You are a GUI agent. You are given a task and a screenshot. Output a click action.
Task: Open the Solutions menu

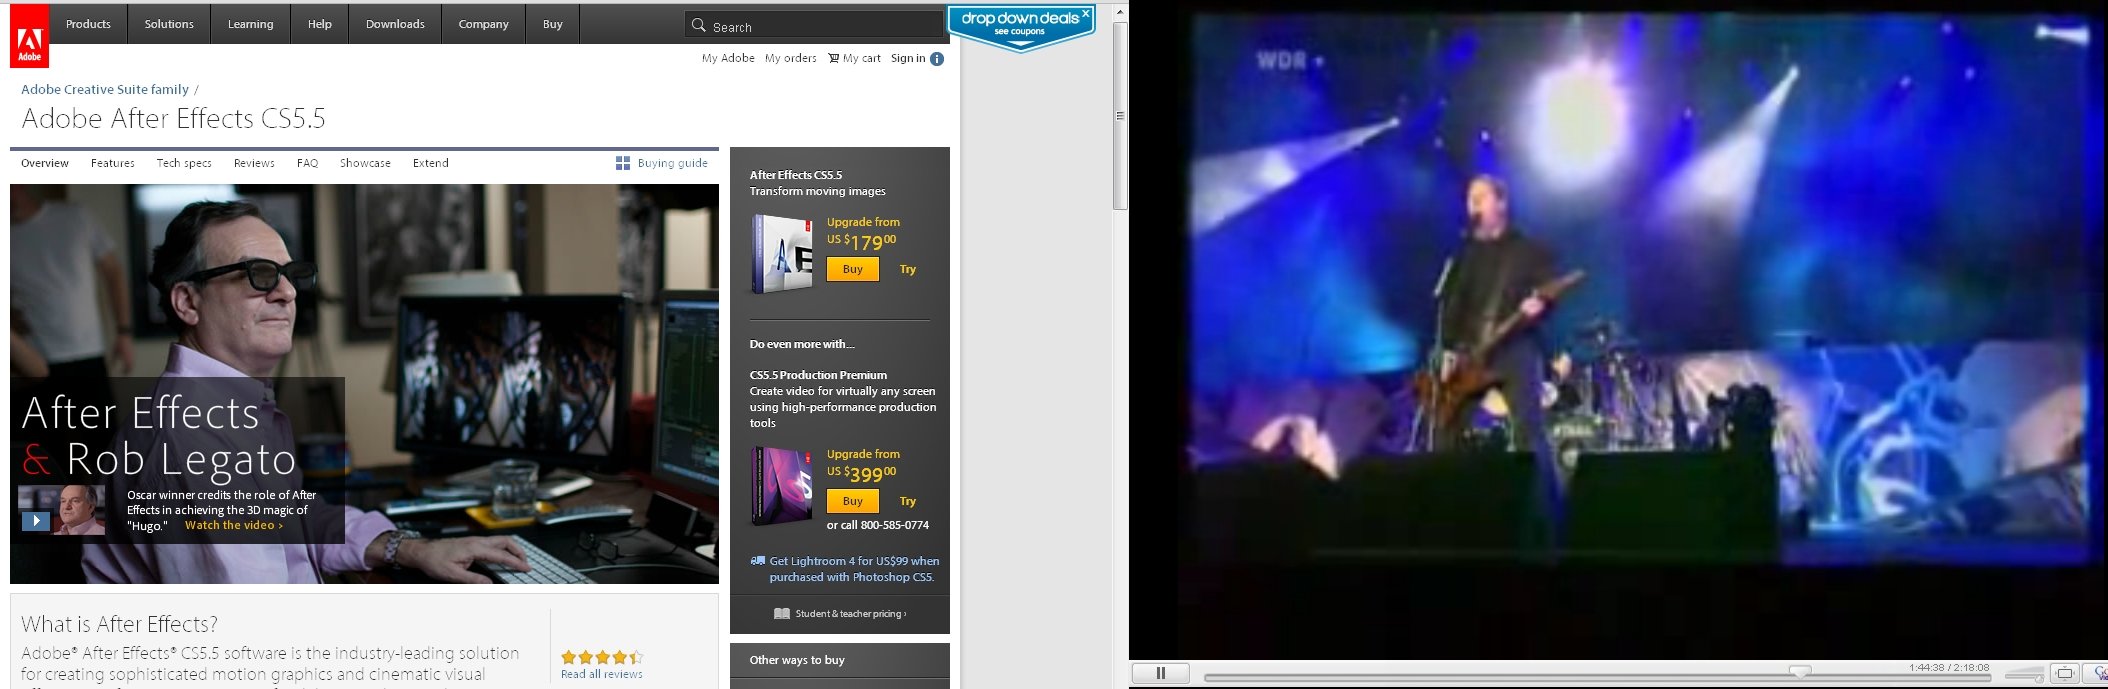click(169, 24)
